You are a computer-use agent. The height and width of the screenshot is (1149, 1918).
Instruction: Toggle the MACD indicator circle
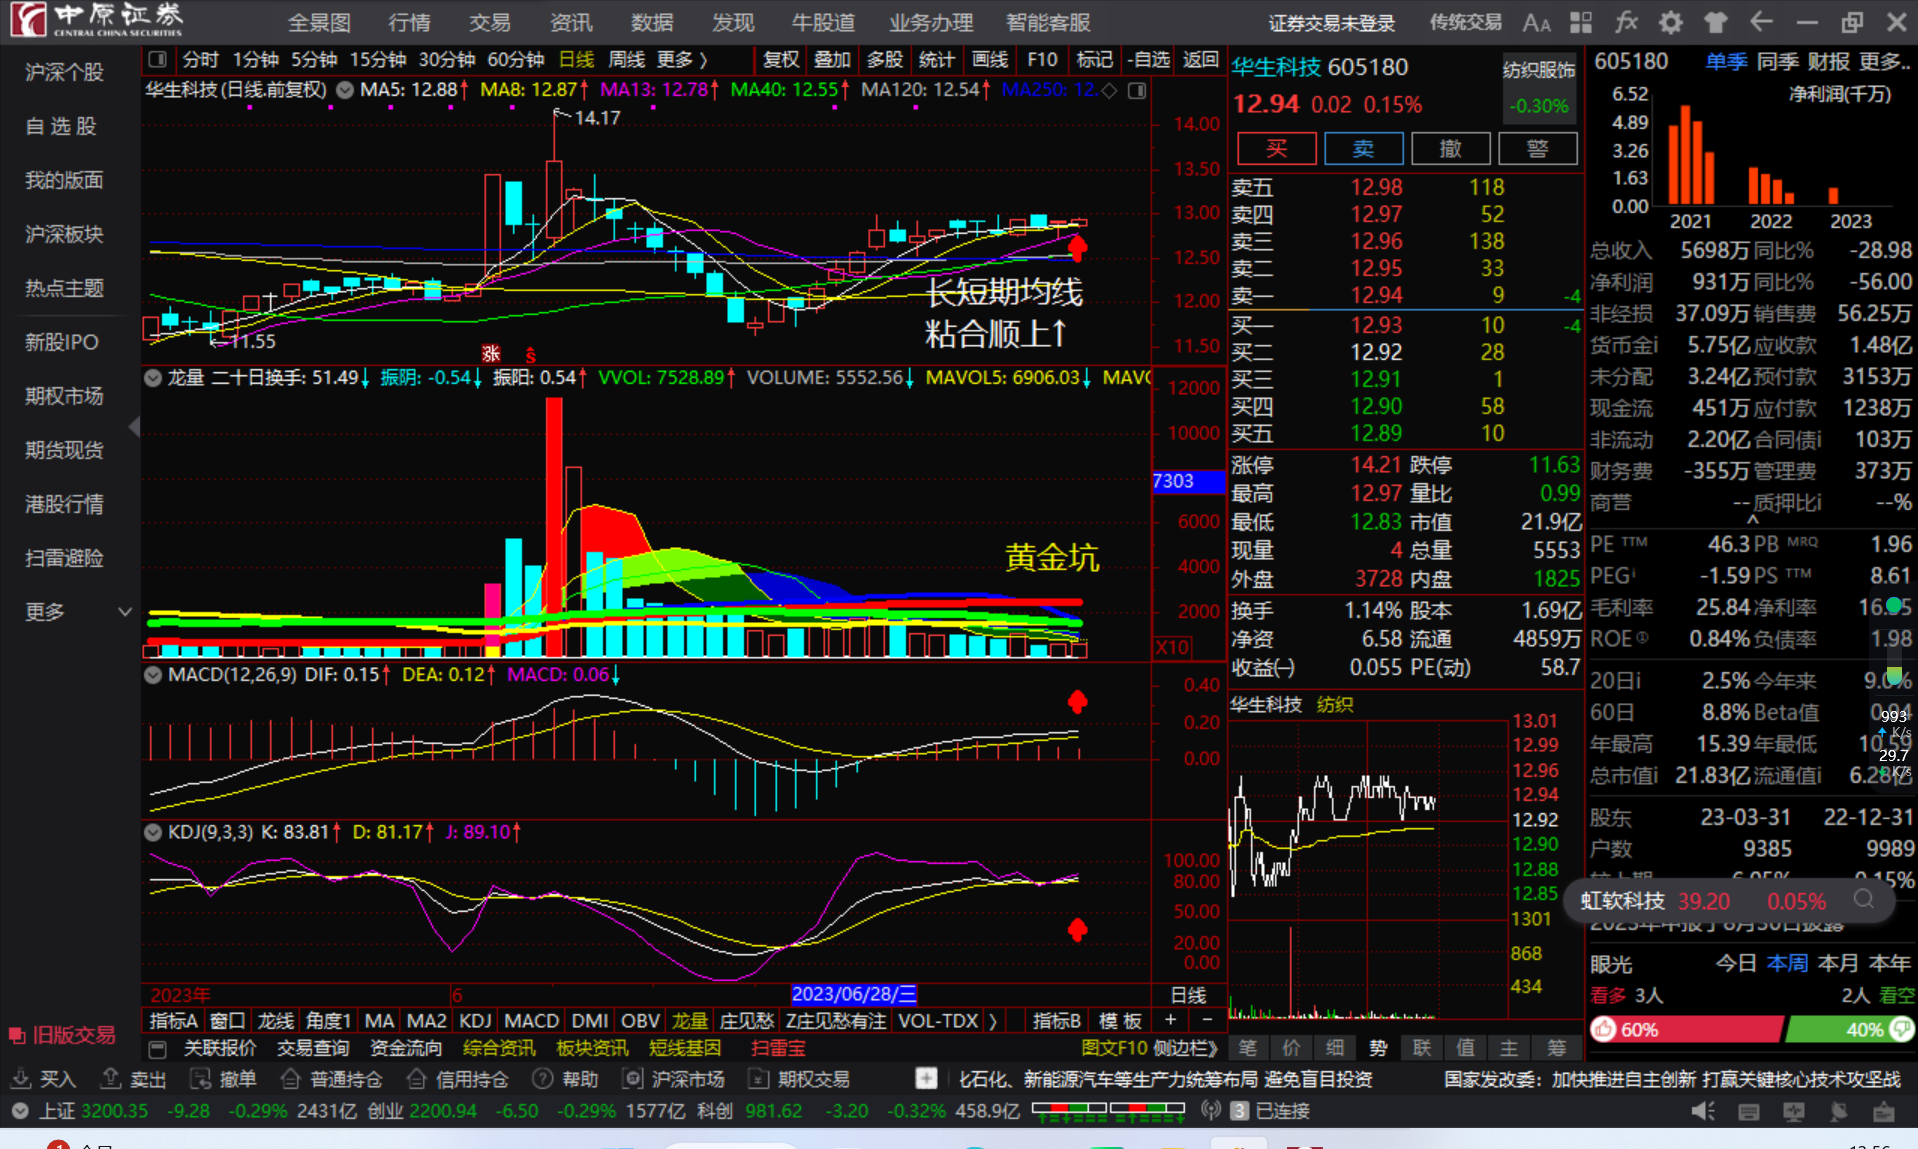tap(153, 675)
